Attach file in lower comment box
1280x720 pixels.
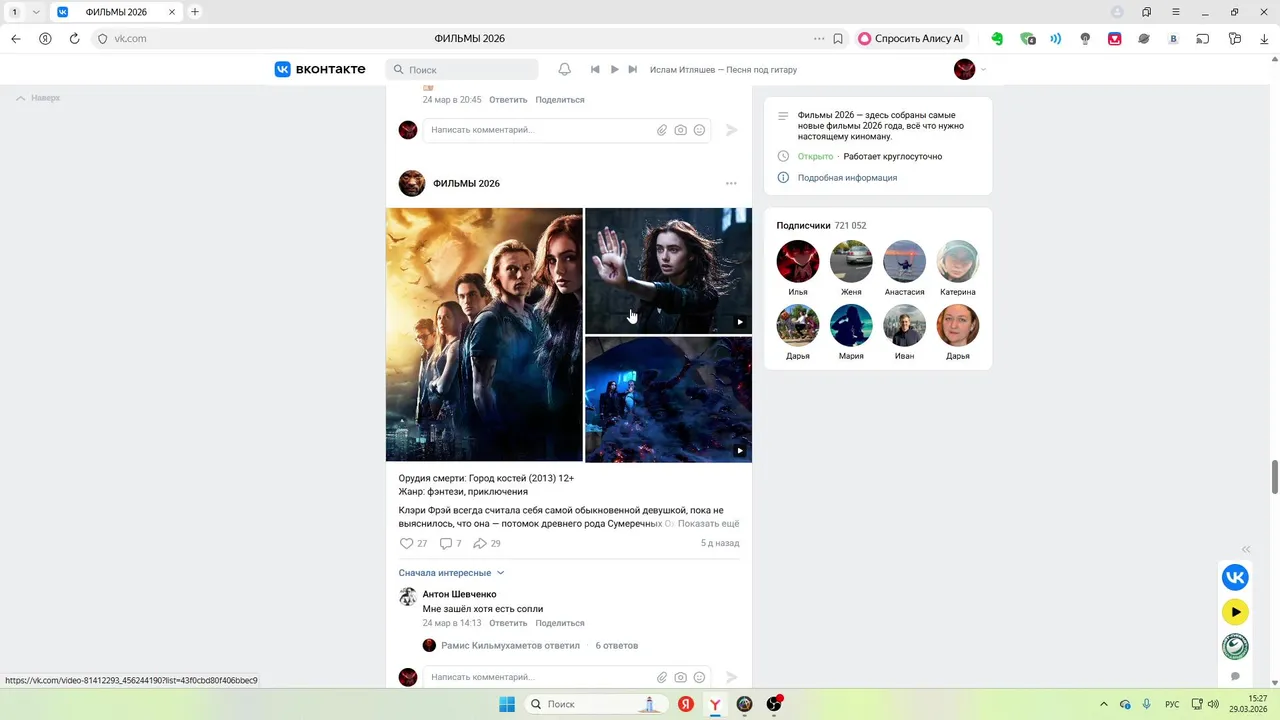tap(661, 677)
